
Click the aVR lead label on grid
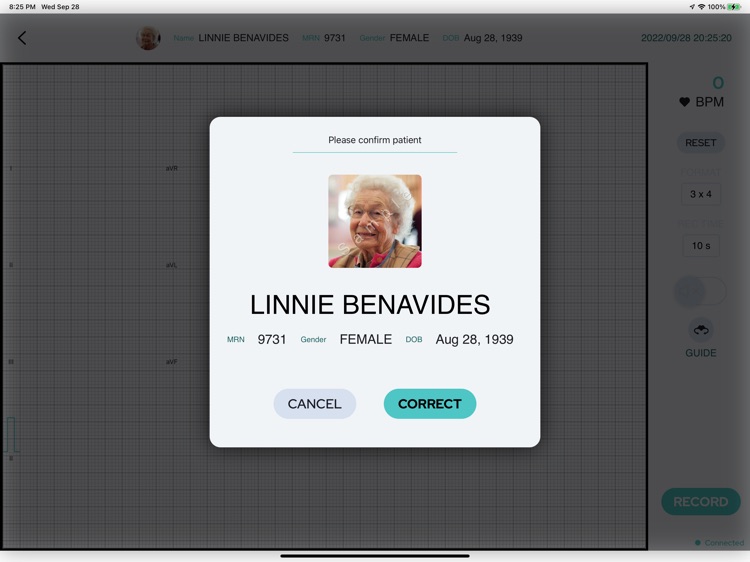[x=172, y=168]
